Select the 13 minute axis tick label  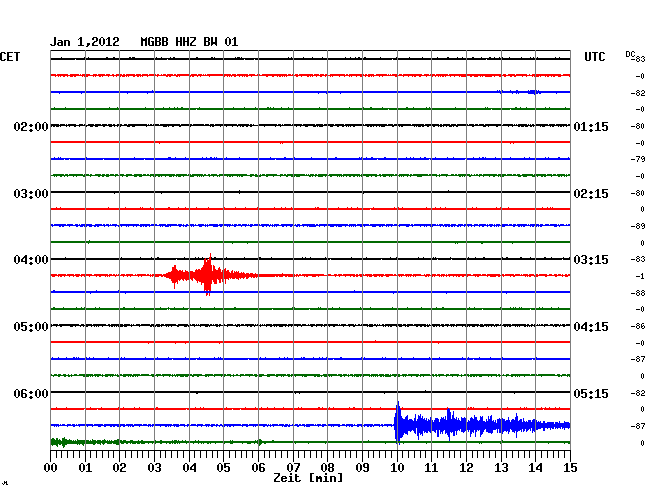click(501, 468)
